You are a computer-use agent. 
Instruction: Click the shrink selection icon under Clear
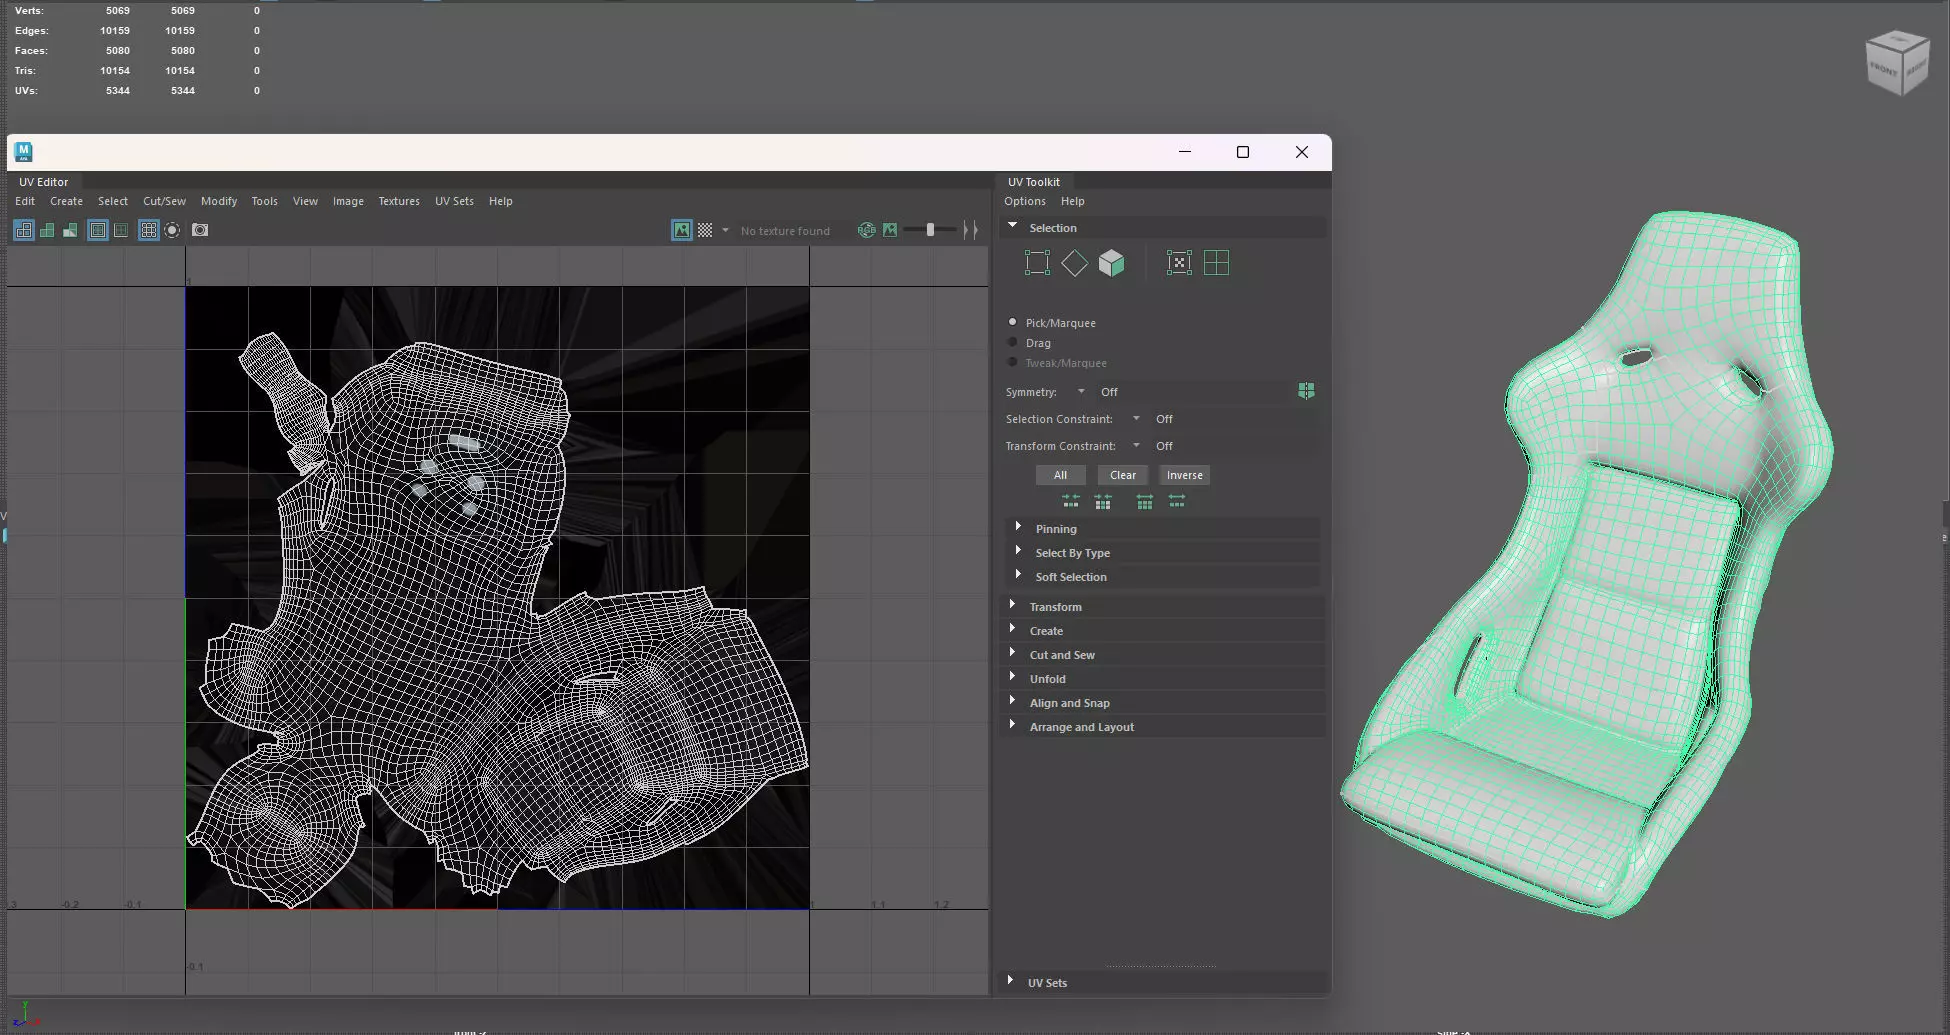pyautogui.click(x=1103, y=501)
